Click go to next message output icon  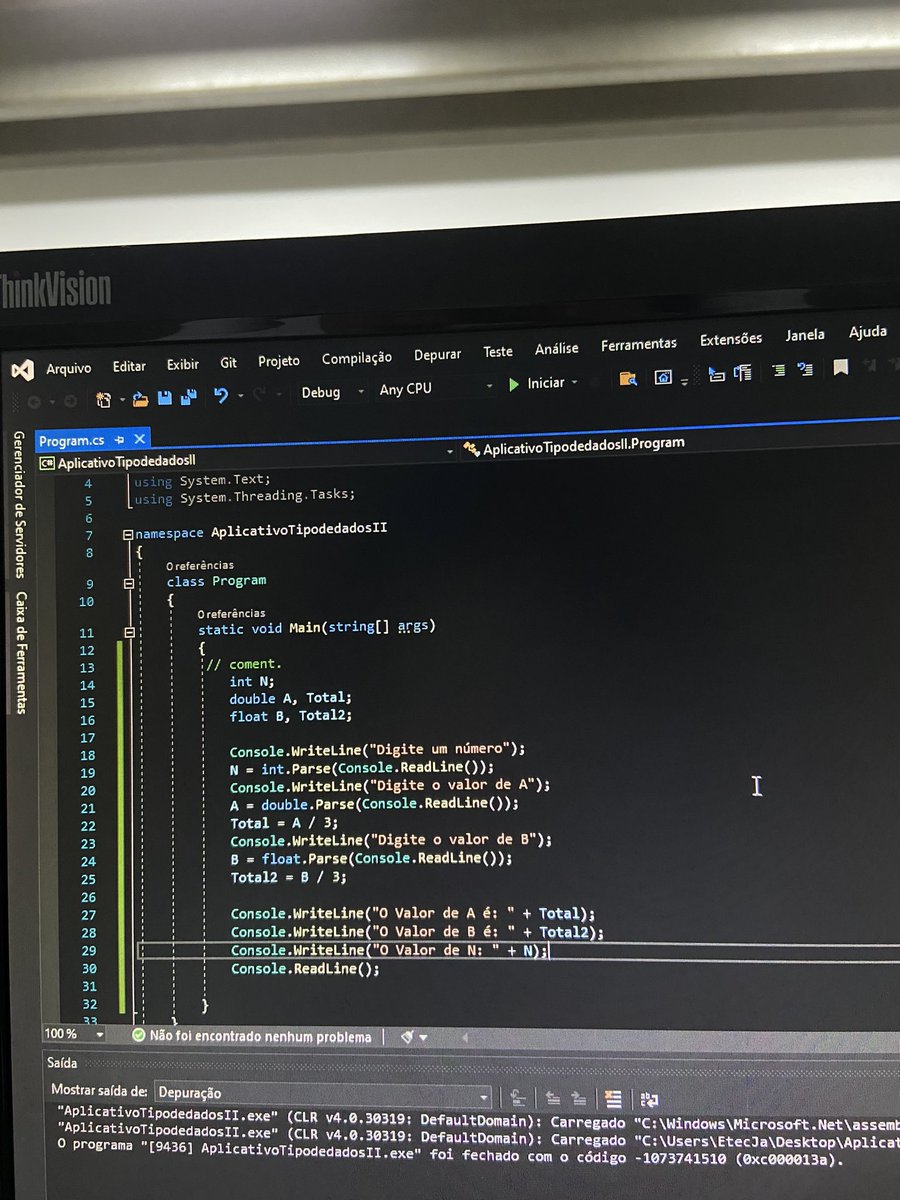click(579, 1097)
